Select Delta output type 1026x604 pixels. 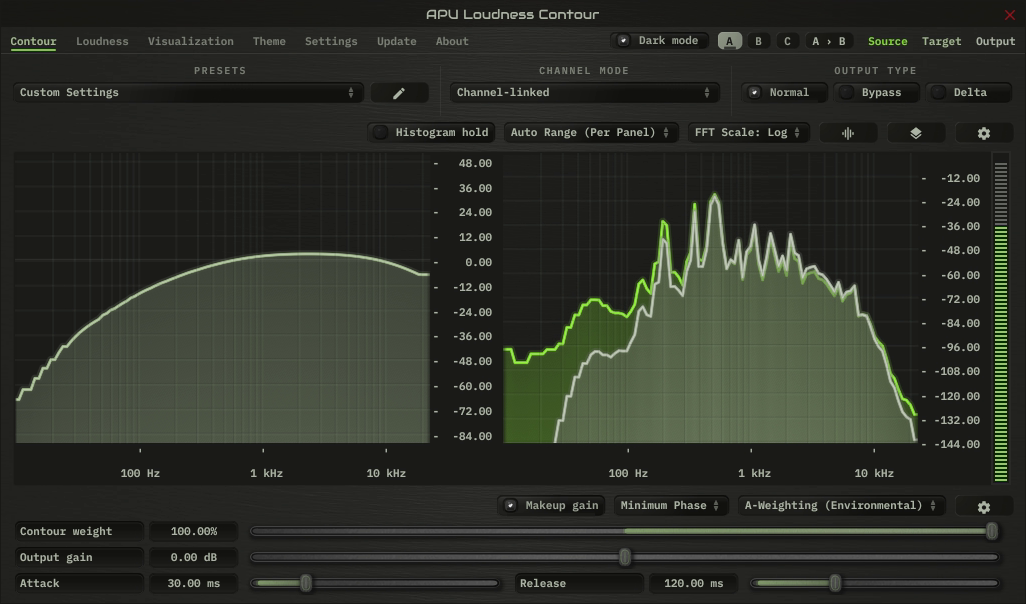pos(968,92)
